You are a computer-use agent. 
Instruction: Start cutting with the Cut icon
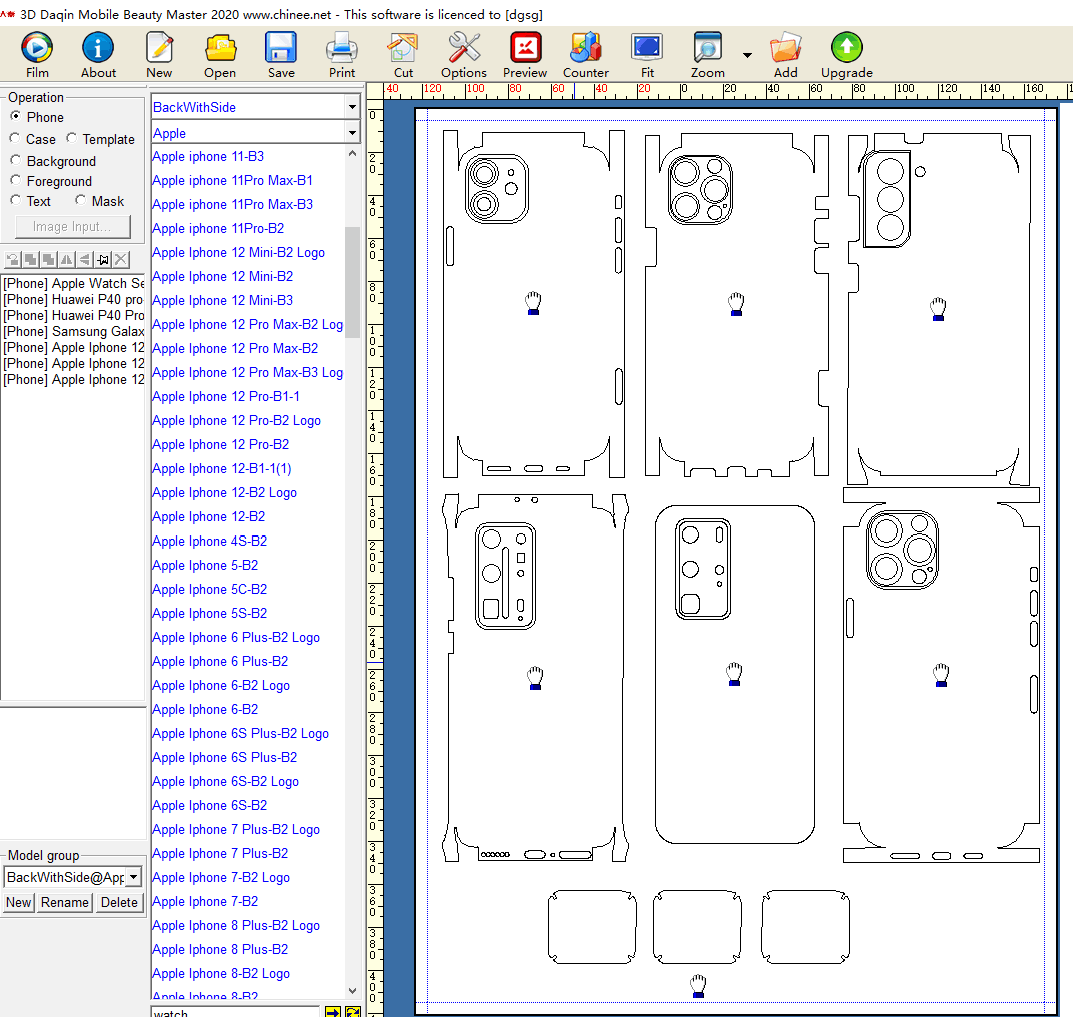click(x=402, y=47)
